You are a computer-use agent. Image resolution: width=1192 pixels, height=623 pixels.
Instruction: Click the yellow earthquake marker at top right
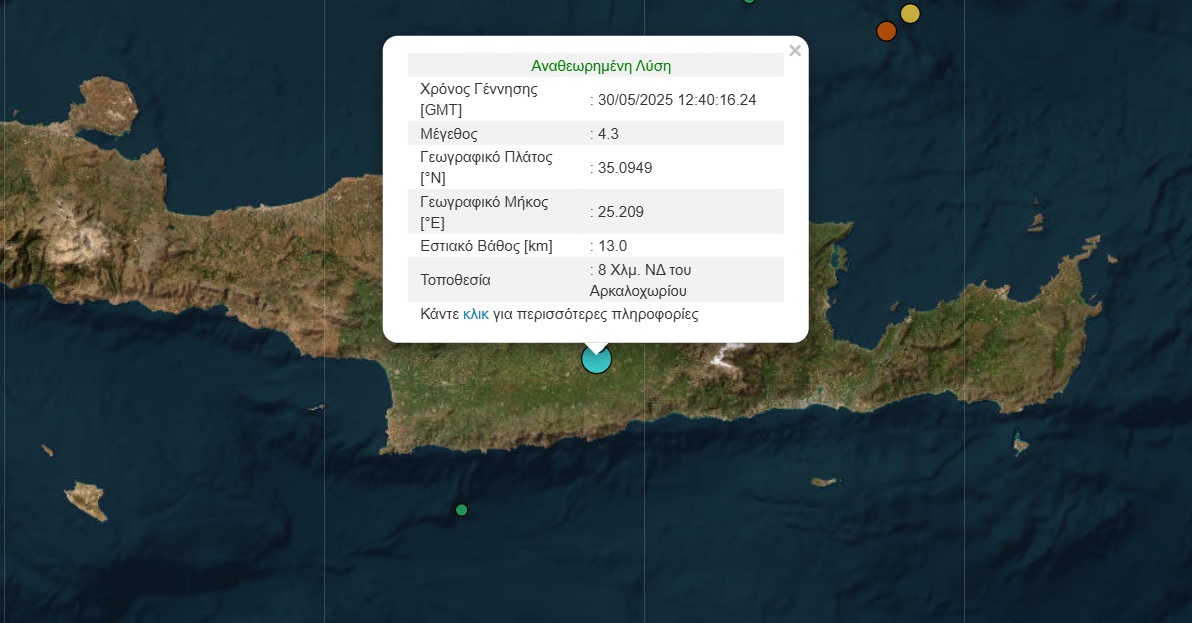(910, 13)
